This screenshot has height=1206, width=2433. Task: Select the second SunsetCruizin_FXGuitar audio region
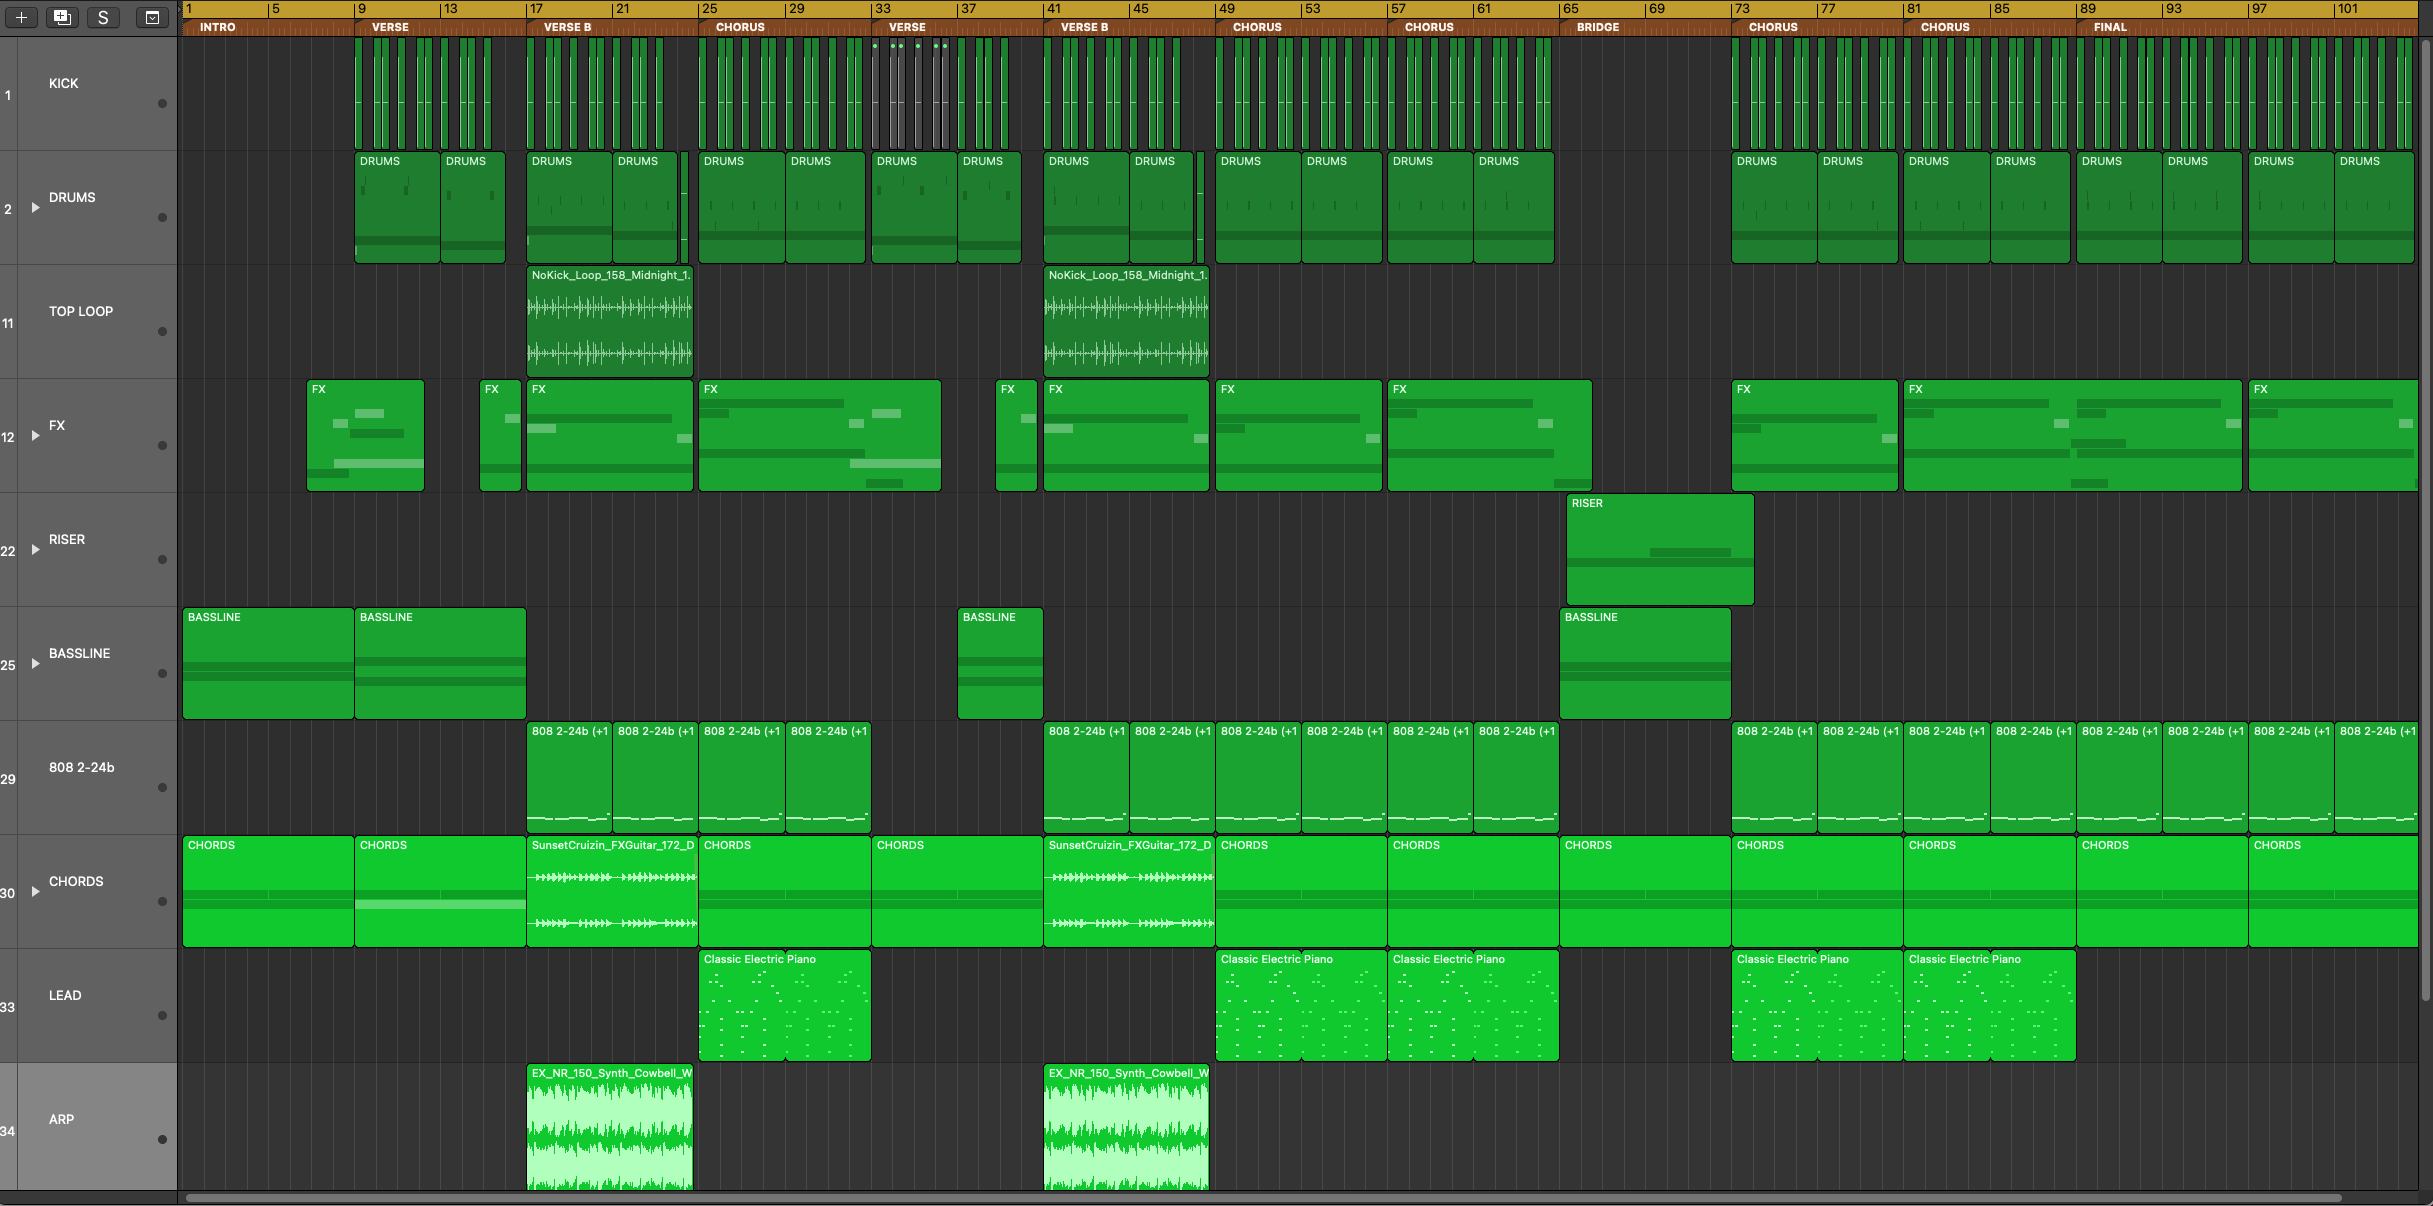[1129, 892]
